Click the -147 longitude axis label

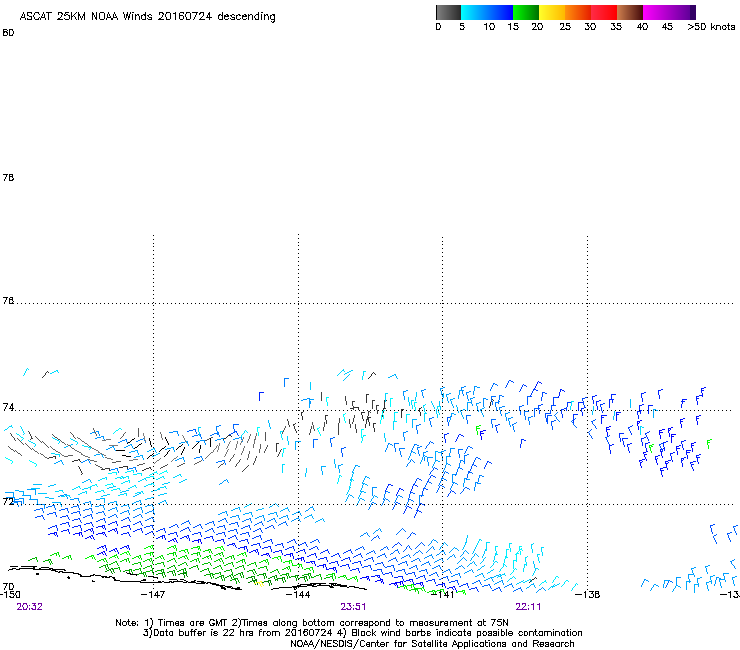[153, 595]
